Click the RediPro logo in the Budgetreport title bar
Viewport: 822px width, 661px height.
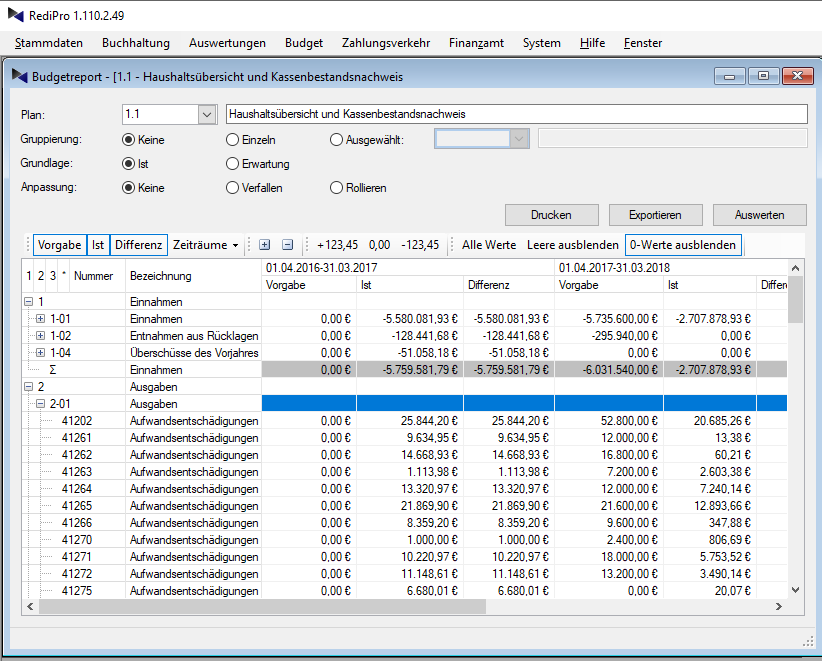19,76
